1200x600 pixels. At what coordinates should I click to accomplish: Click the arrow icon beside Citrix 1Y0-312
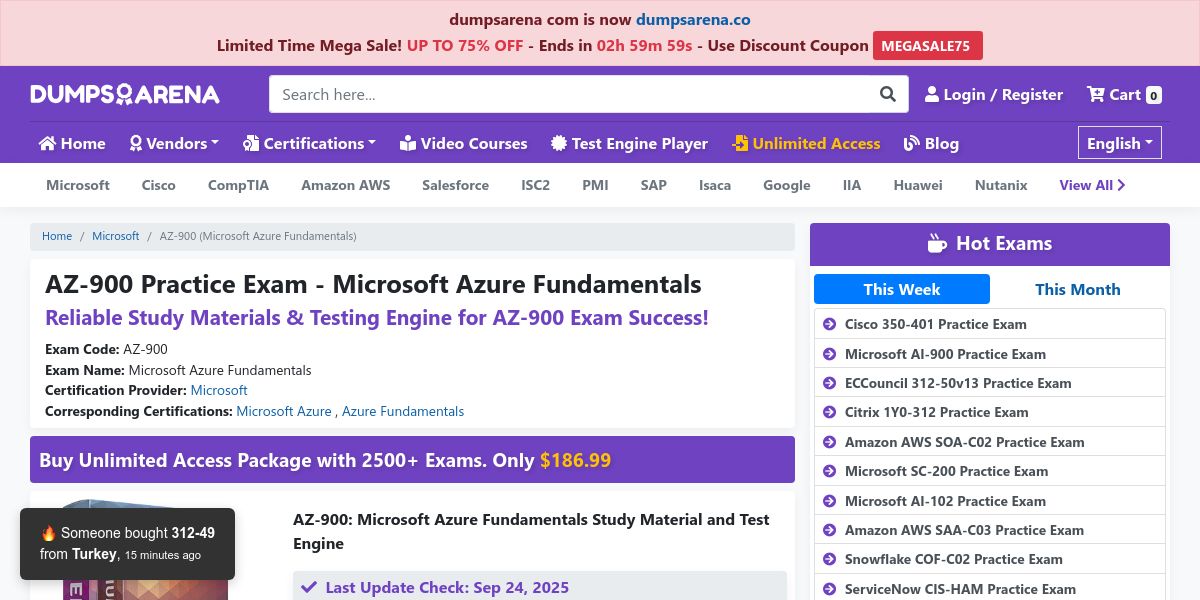point(829,412)
